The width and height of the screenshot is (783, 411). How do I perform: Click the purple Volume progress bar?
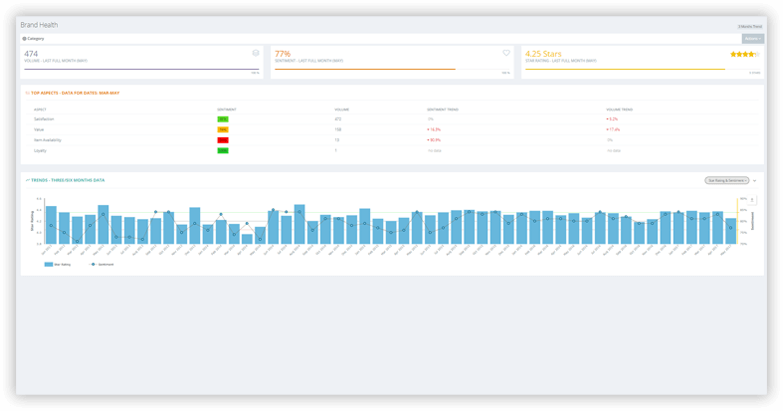click(x=142, y=69)
